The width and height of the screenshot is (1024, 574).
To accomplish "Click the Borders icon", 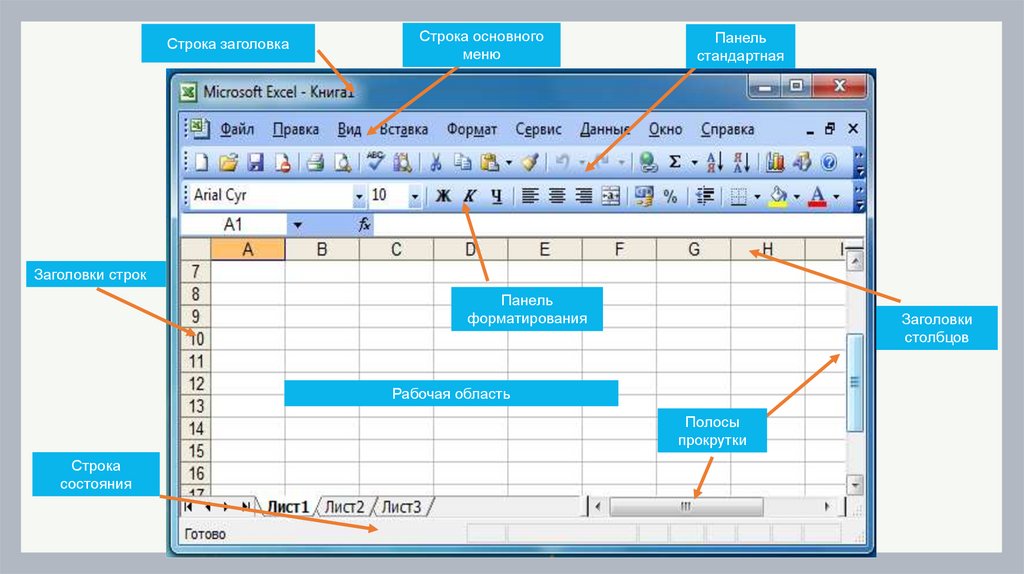I will pyautogui.click(x=739, y=196).
